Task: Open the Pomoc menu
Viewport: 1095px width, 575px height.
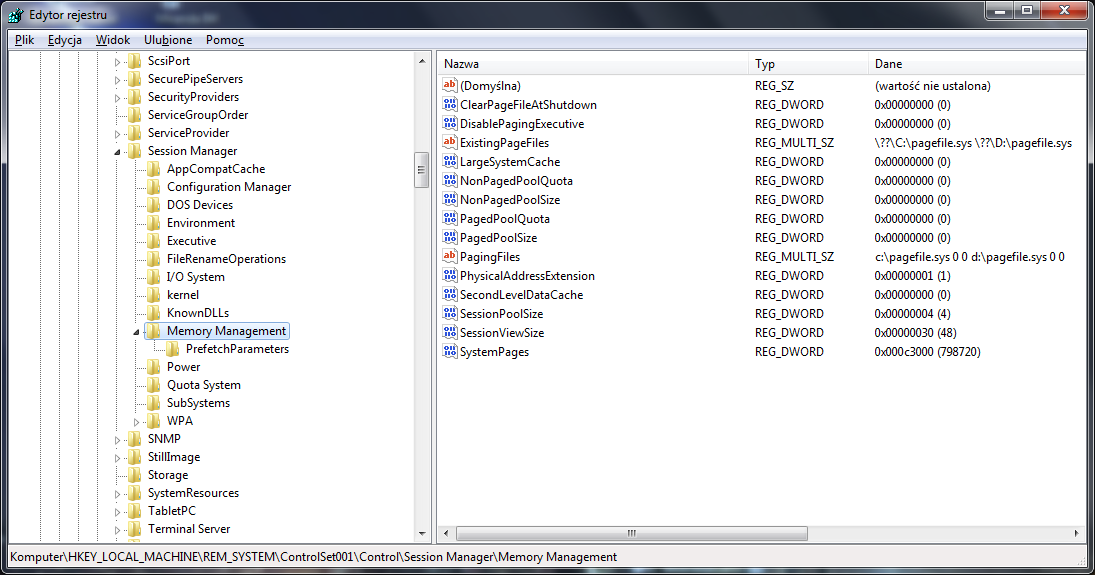Action: (x=225, y=40)
